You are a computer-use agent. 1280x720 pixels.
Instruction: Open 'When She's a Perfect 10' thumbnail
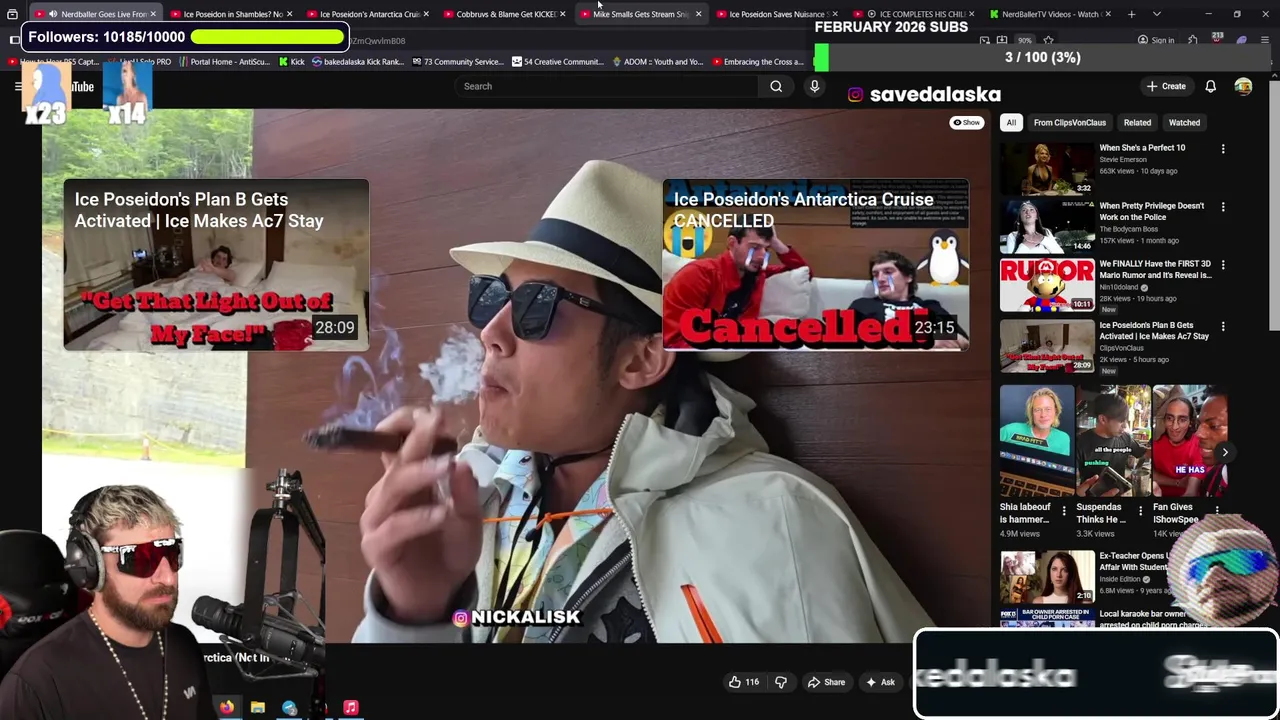click(x=1047, y=168)
